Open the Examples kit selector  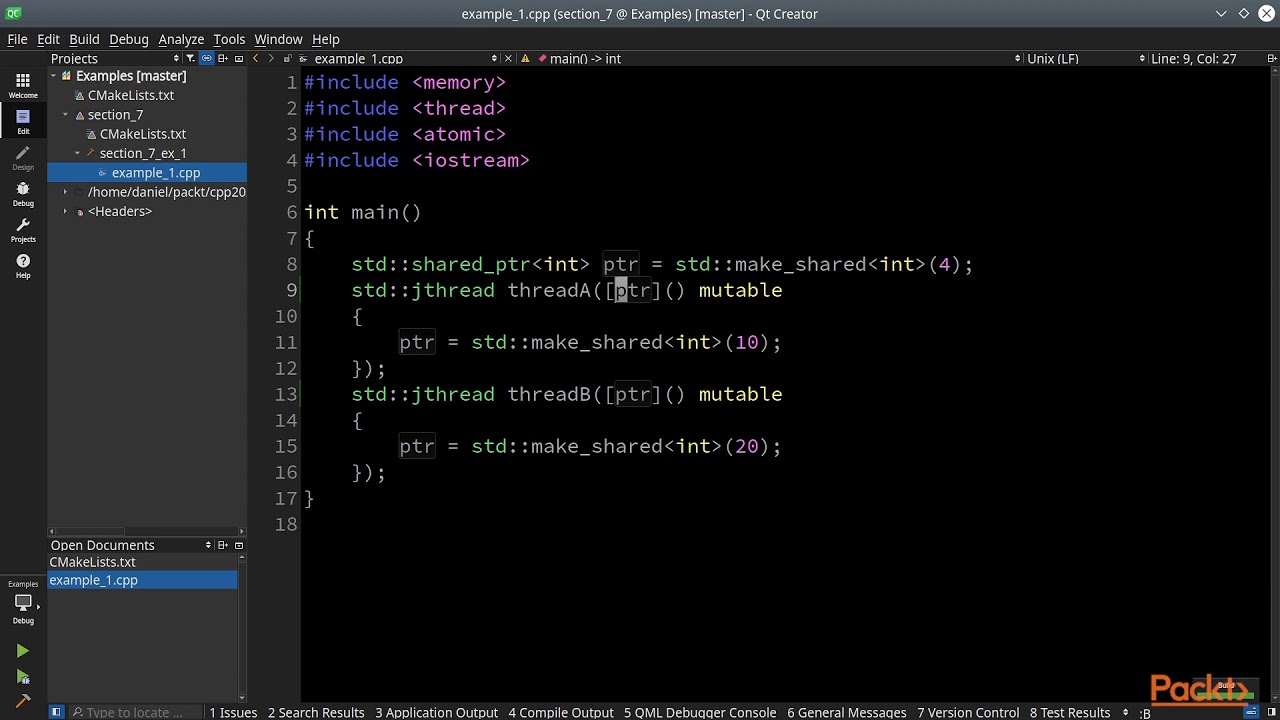point(23,602)
